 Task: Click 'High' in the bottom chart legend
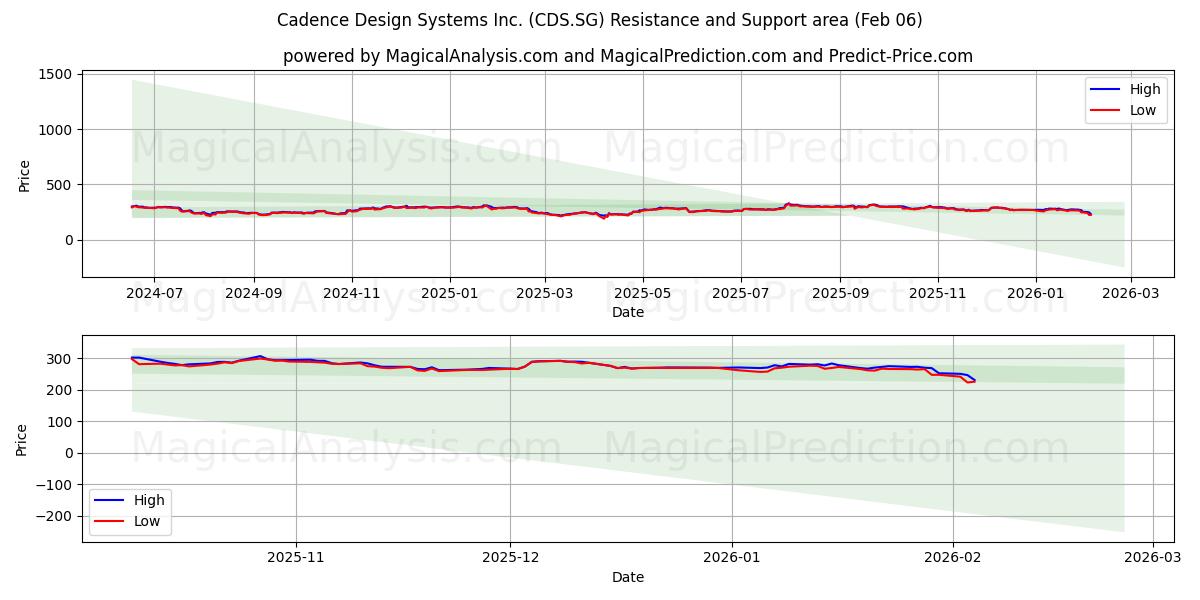point(149,500)
